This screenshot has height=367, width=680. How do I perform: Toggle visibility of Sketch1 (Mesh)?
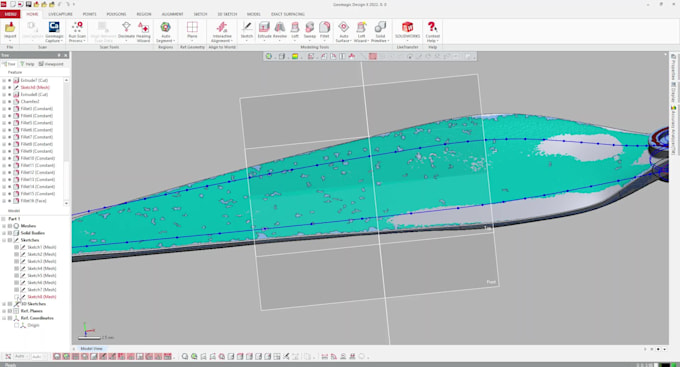click(x=16, y=247)
